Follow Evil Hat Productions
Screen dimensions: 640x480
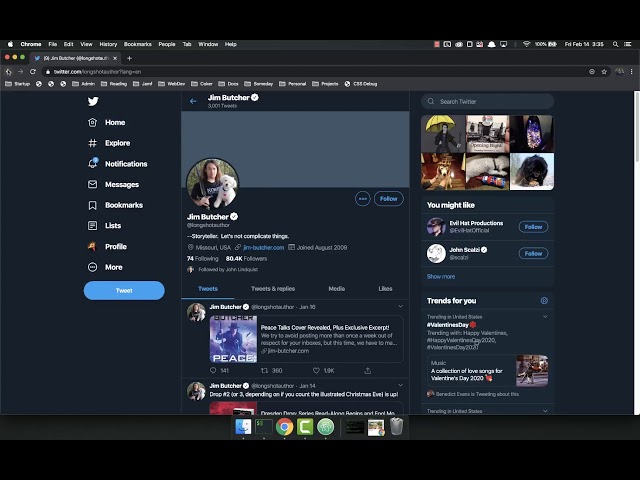pos(533,227)
